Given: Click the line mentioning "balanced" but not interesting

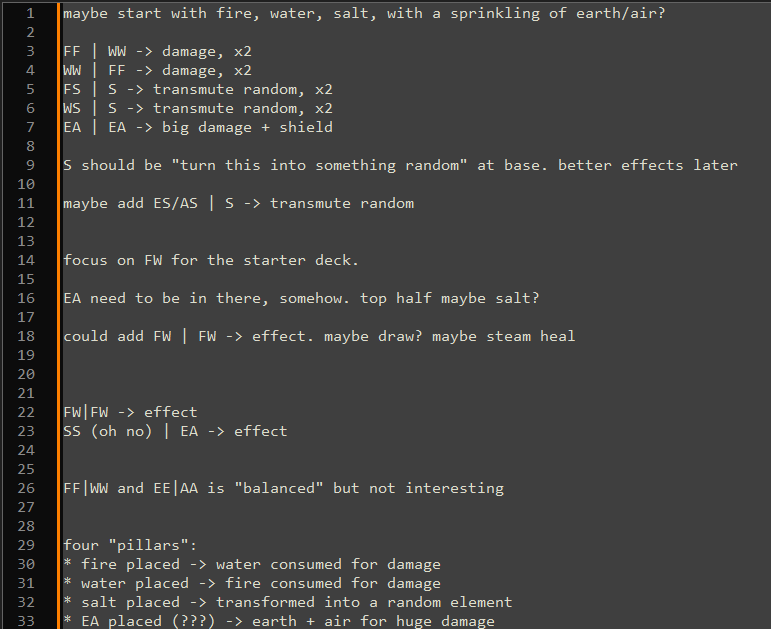Looking at the screenshot, I should [x=283, y=489].
